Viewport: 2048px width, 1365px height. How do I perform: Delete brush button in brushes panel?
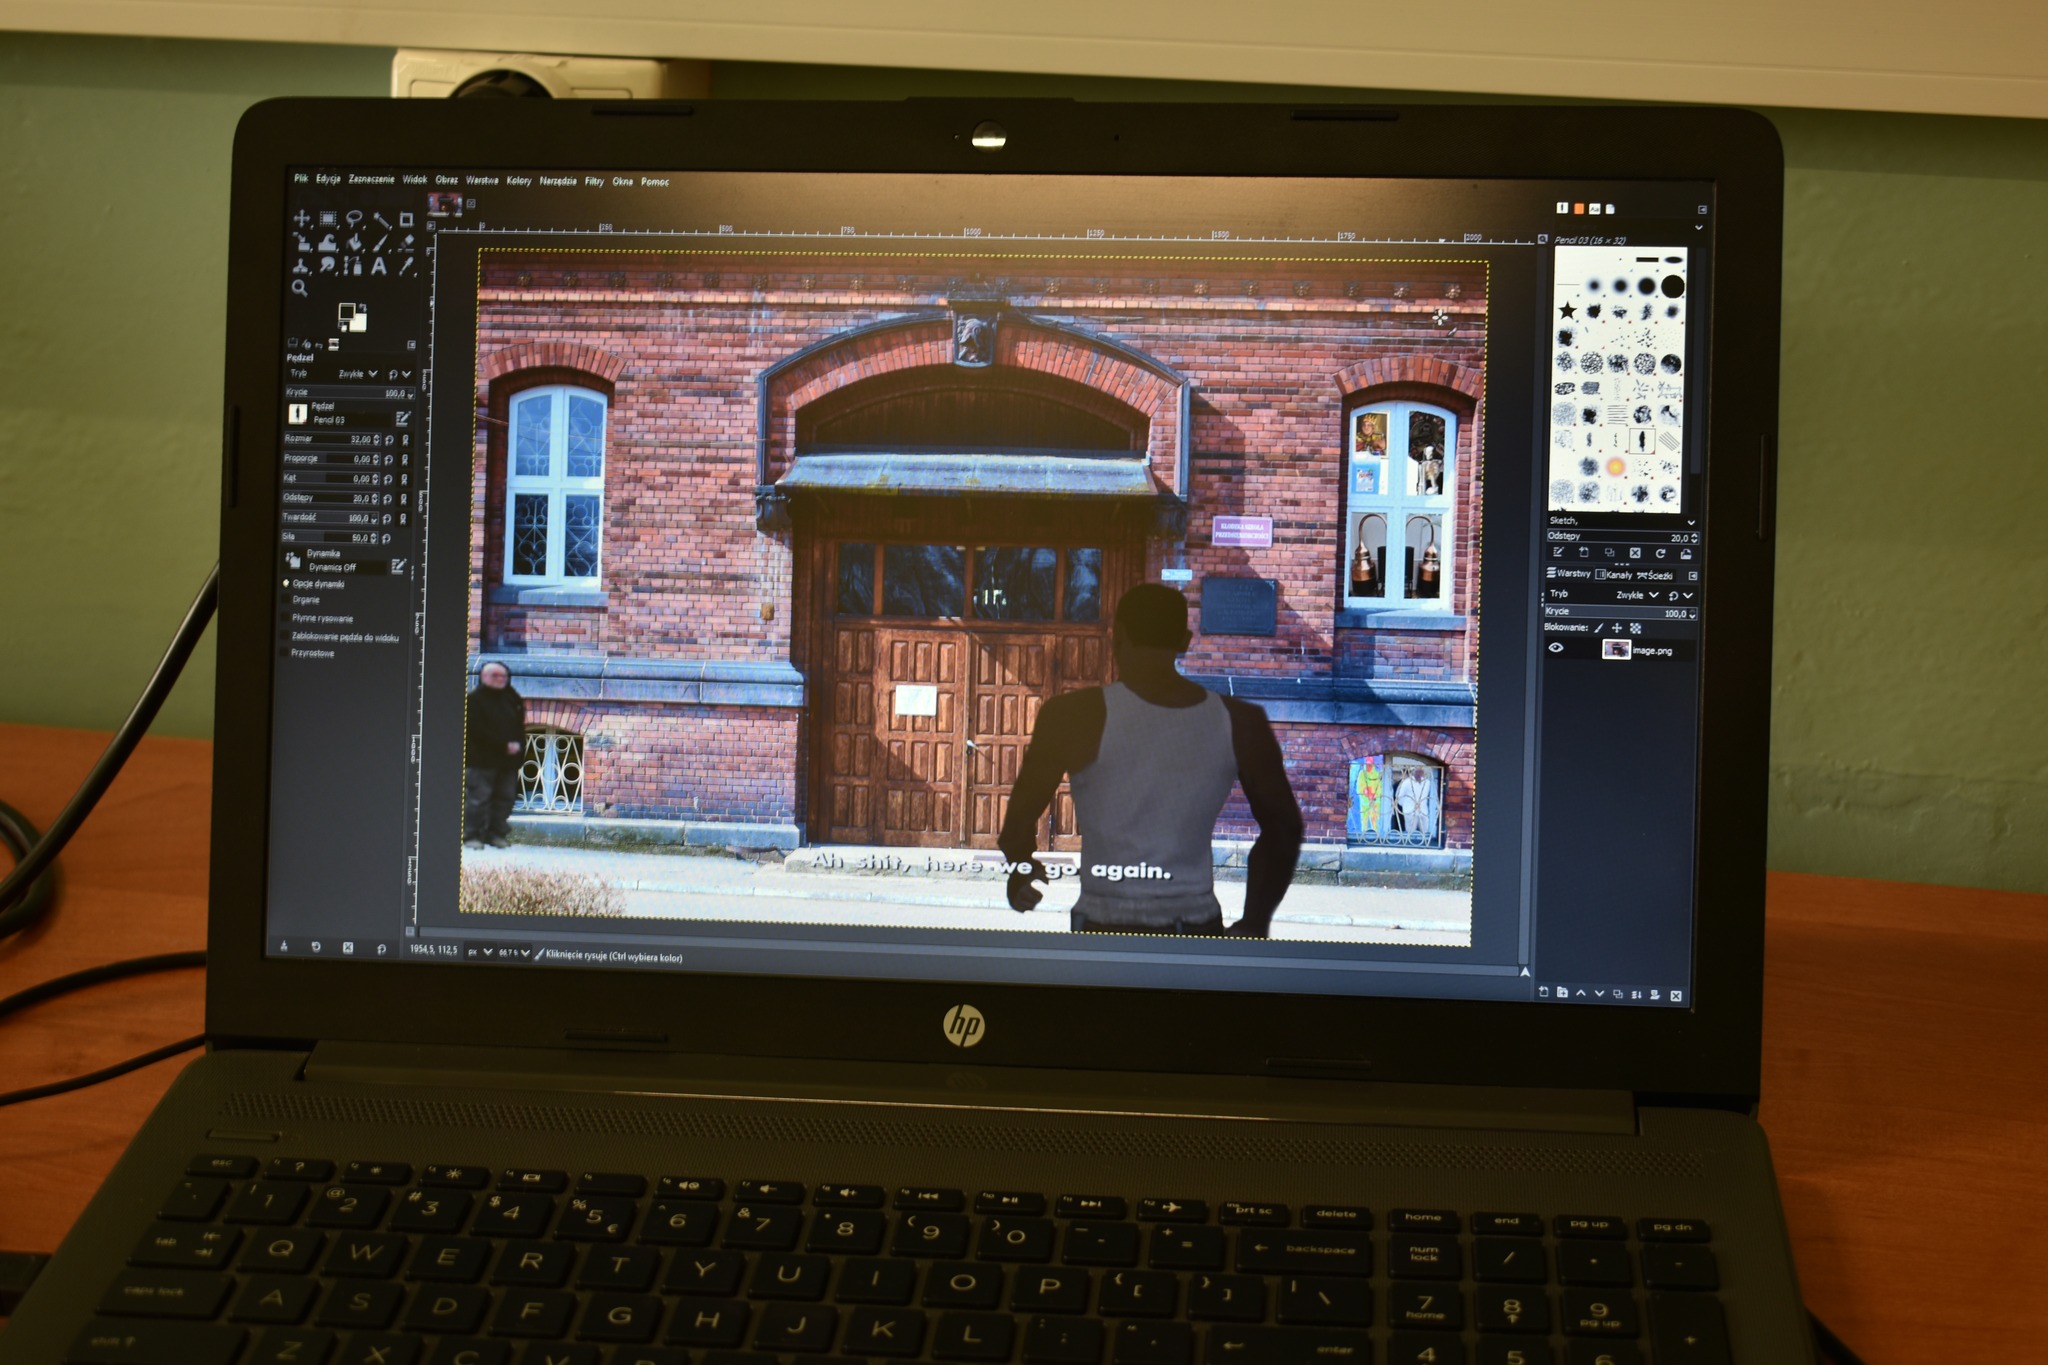tap(1635, 553)
